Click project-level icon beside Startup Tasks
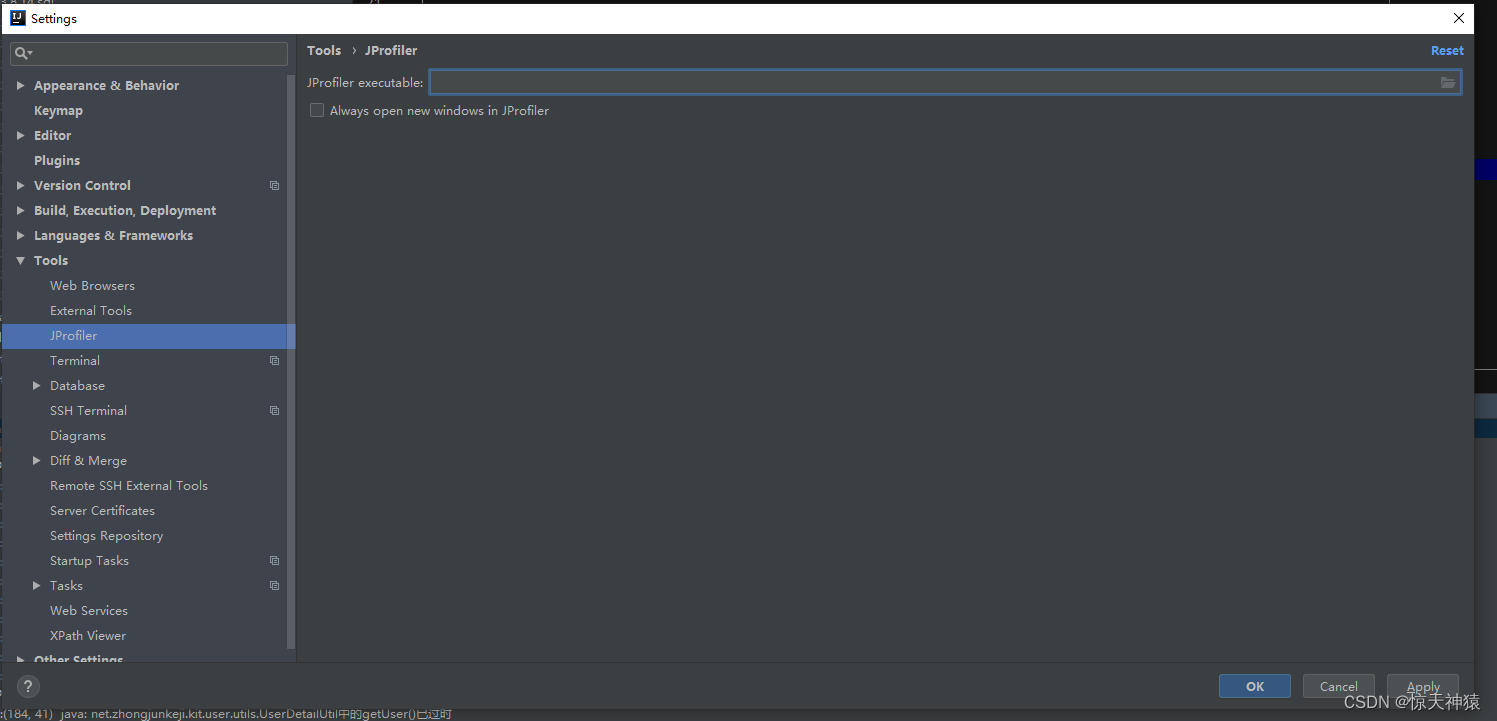This screenshot has width=1497, height=721. pos(274,561)
